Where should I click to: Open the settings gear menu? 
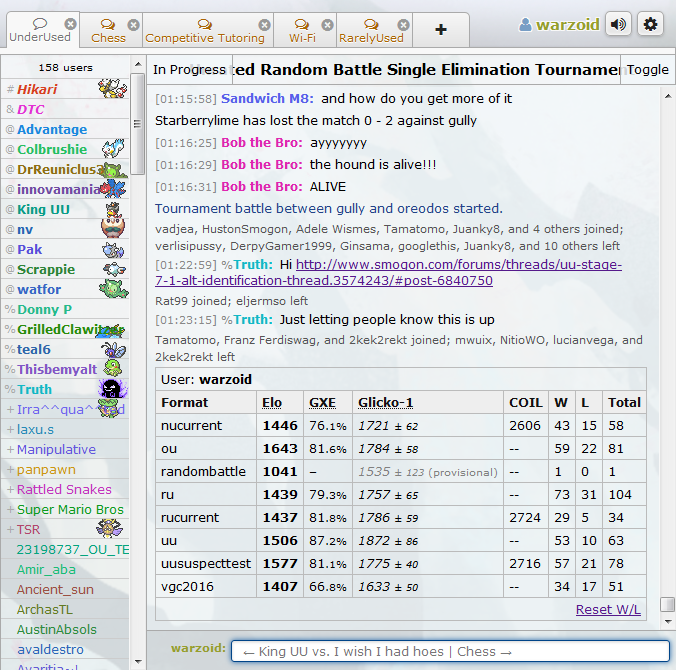click(650, 25)
